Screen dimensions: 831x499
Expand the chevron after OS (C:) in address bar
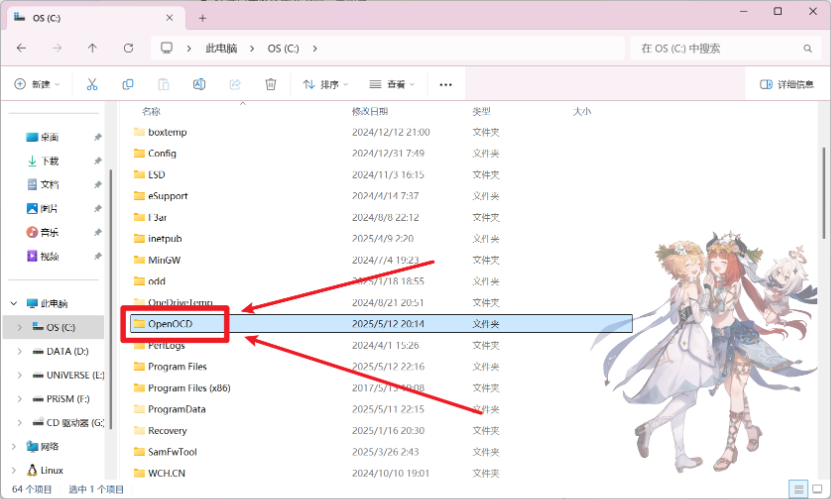(315, 49)
